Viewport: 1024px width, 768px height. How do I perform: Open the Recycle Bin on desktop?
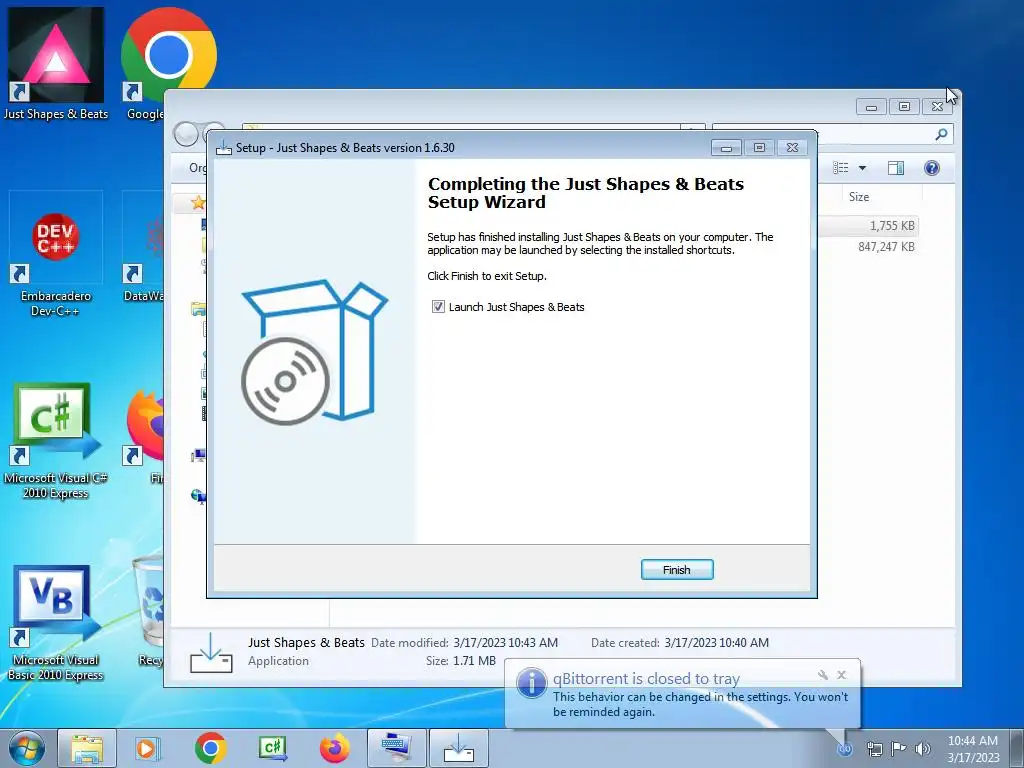coord(149,611)
